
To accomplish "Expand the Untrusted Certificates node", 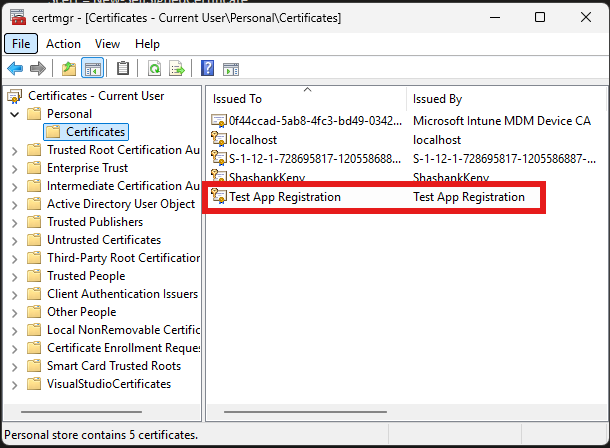I will pos(15,241).
